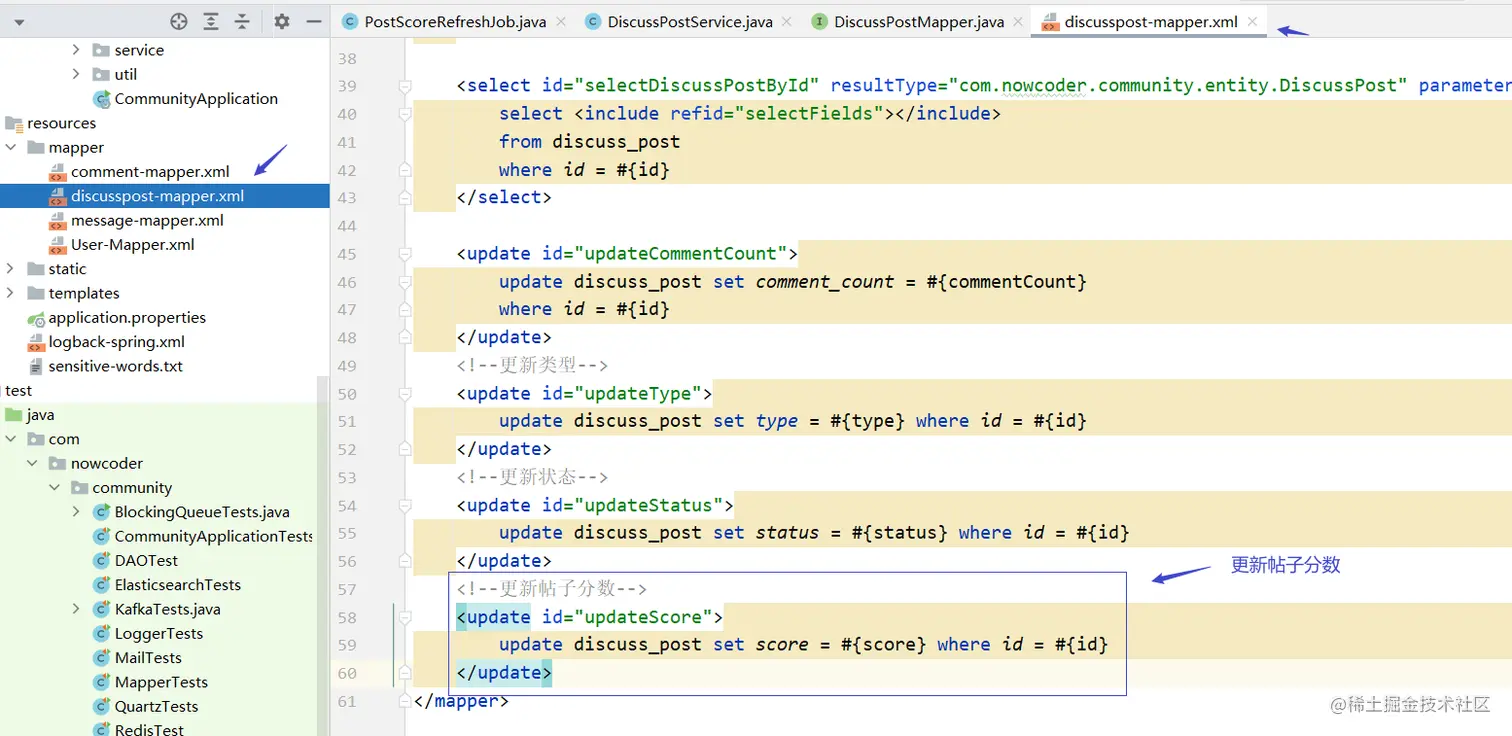Open project view dropdown arrow at top left
Image resolution: width=1512 pixels, height=736 pixels.
tap(19, 21)
